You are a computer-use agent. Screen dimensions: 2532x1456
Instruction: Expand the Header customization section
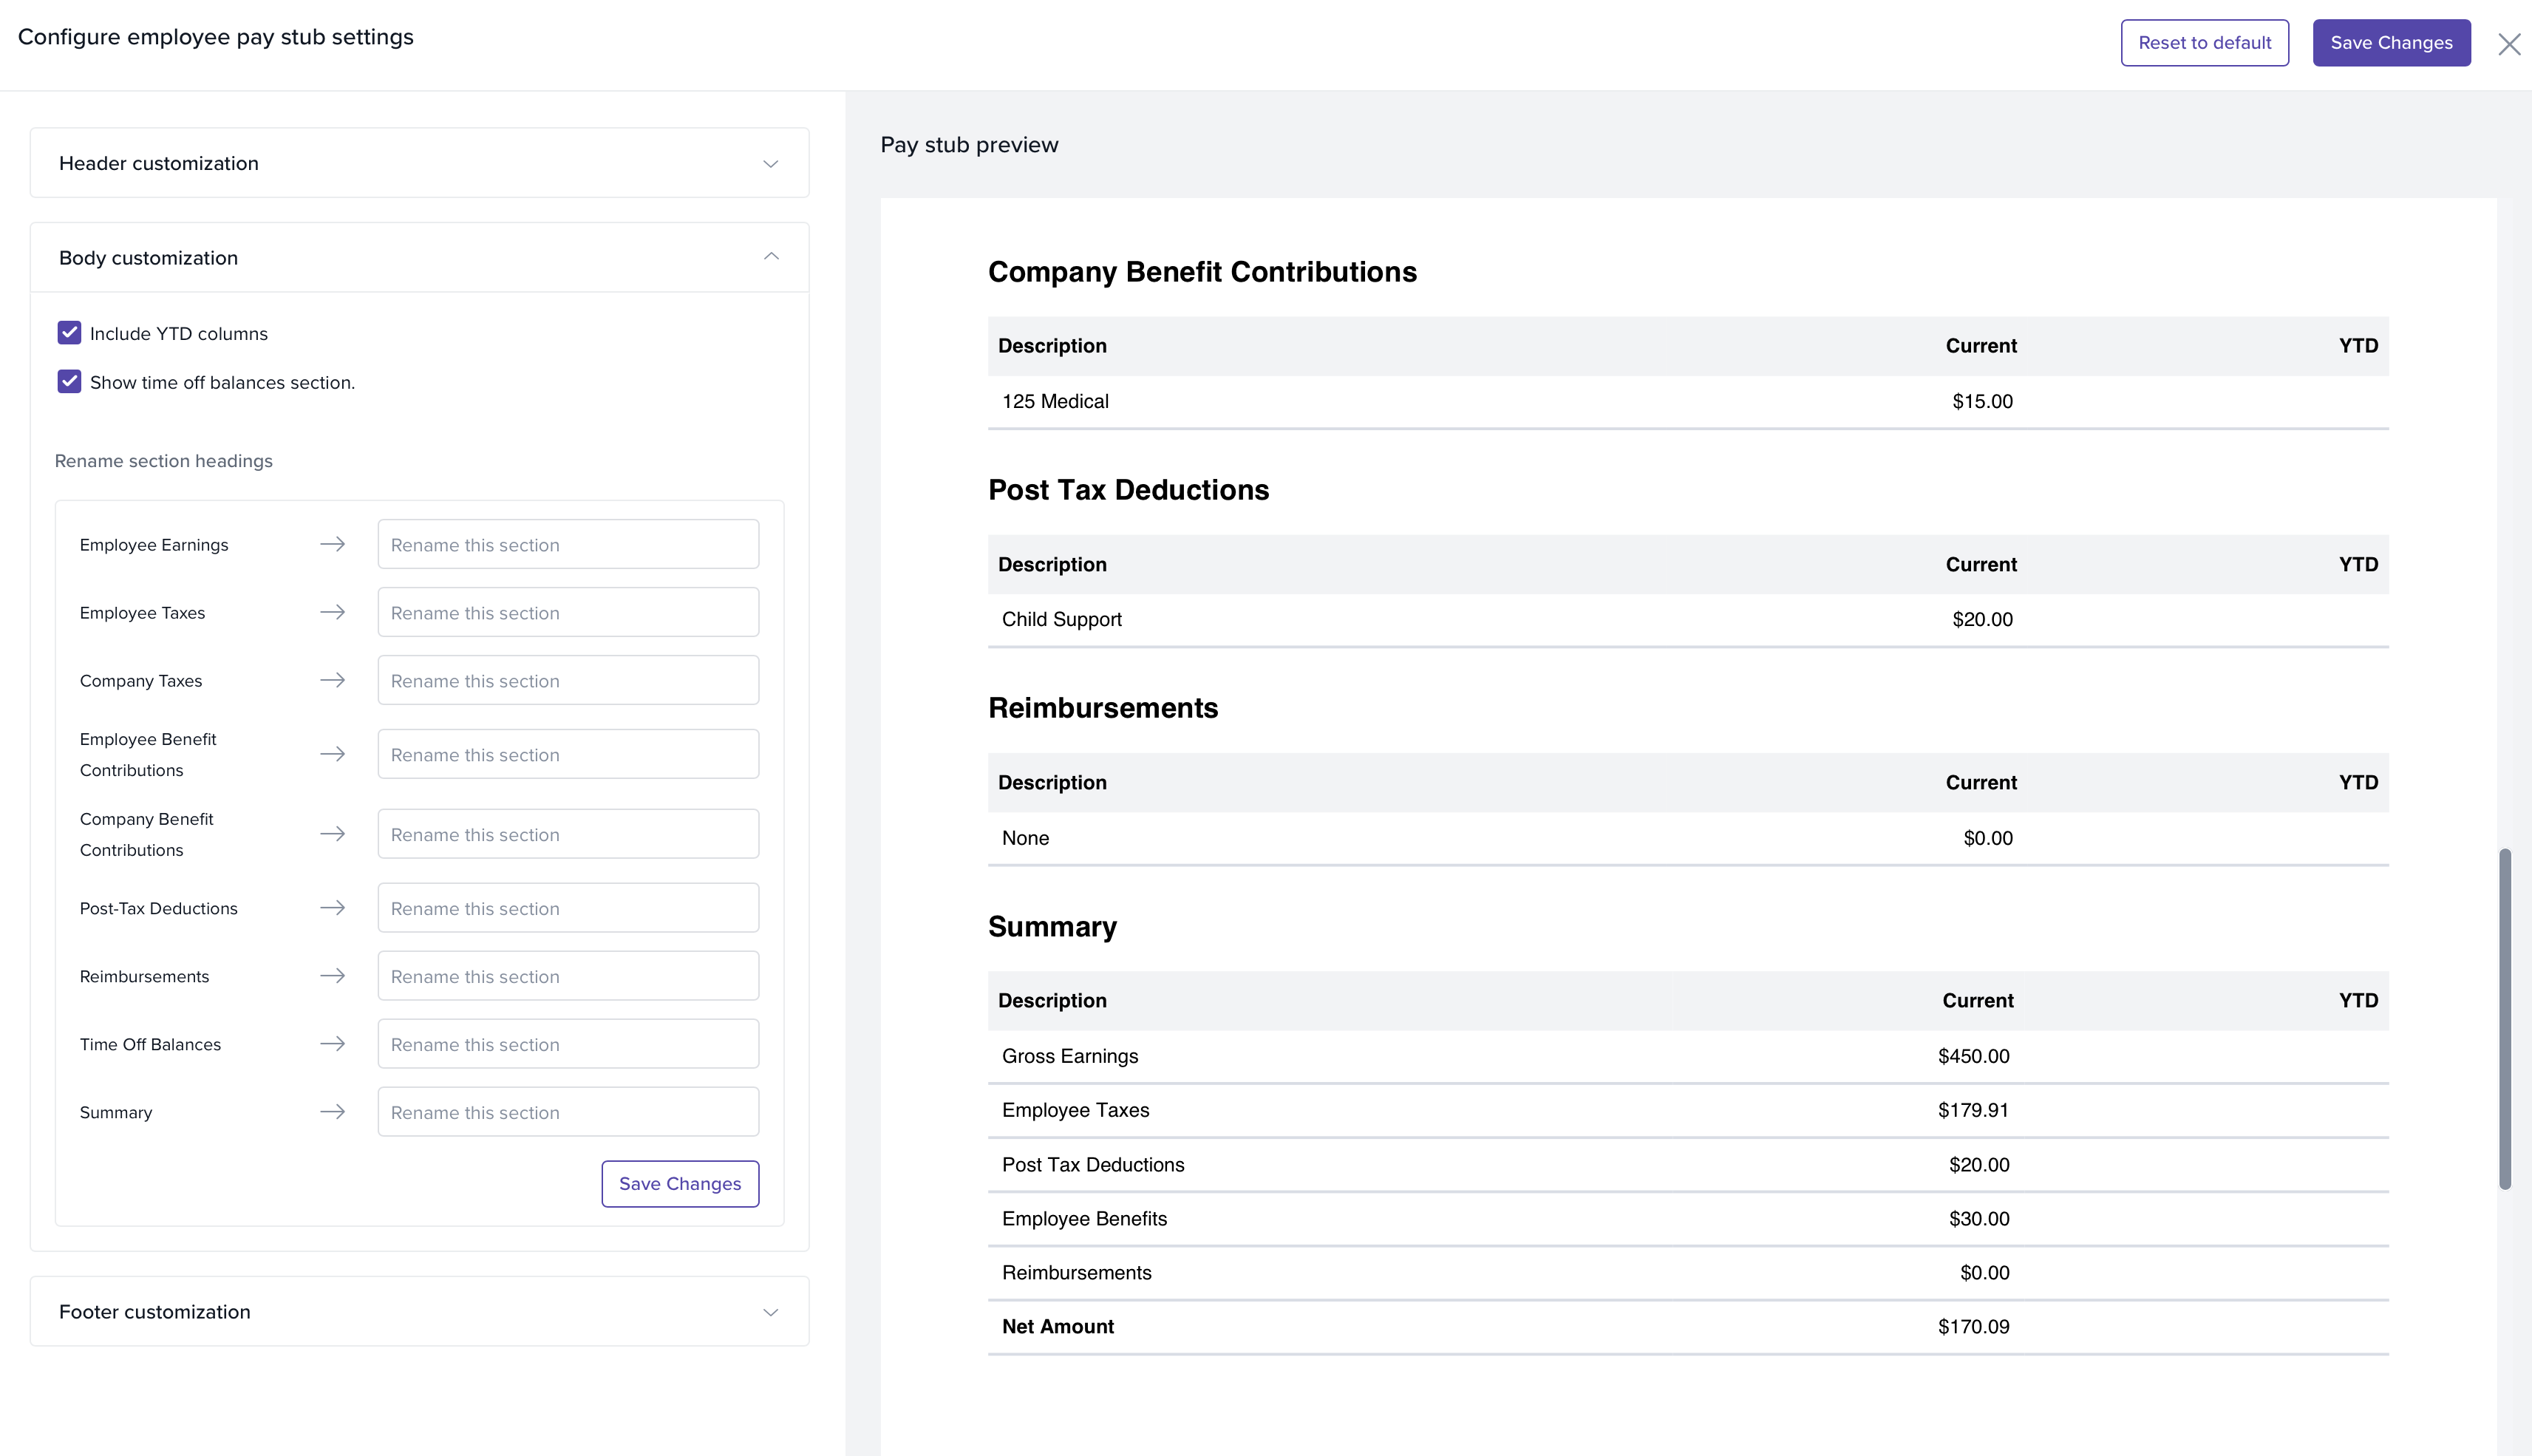click(419, 163)
